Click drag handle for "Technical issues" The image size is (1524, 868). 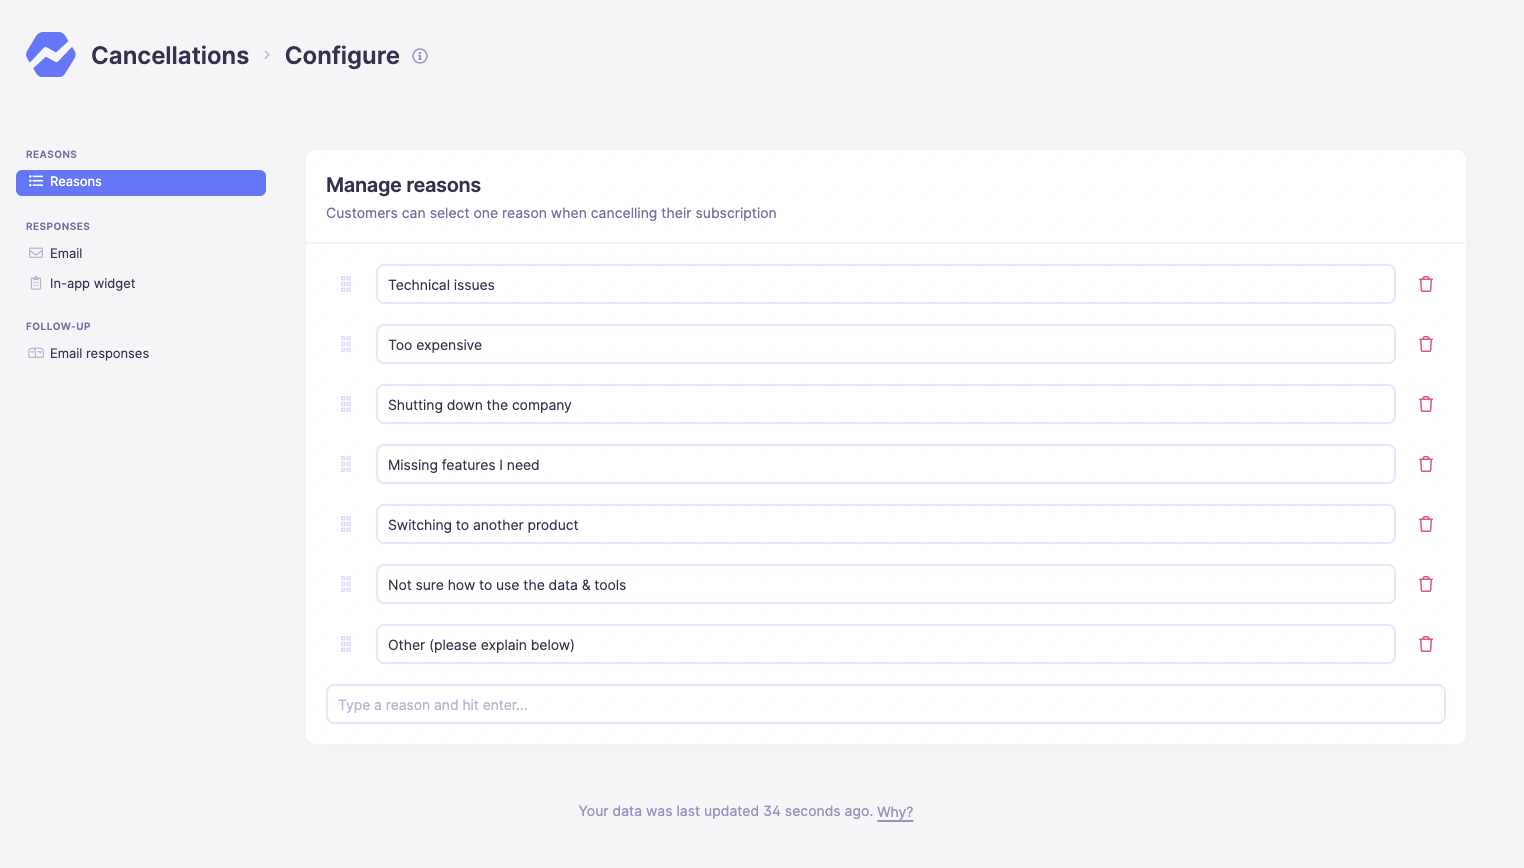click(x=346, y=284)
